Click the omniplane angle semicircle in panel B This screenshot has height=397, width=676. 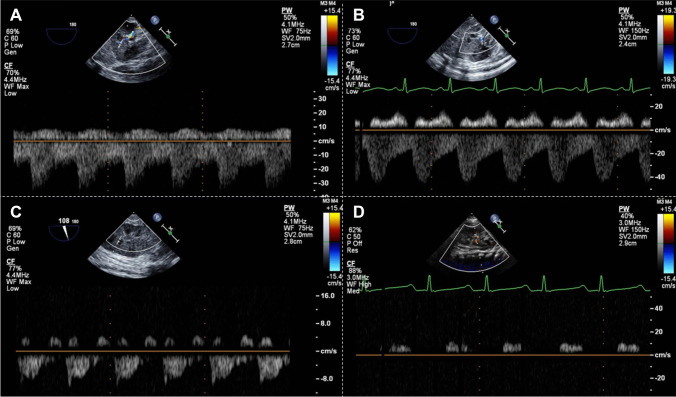[402, 35]
